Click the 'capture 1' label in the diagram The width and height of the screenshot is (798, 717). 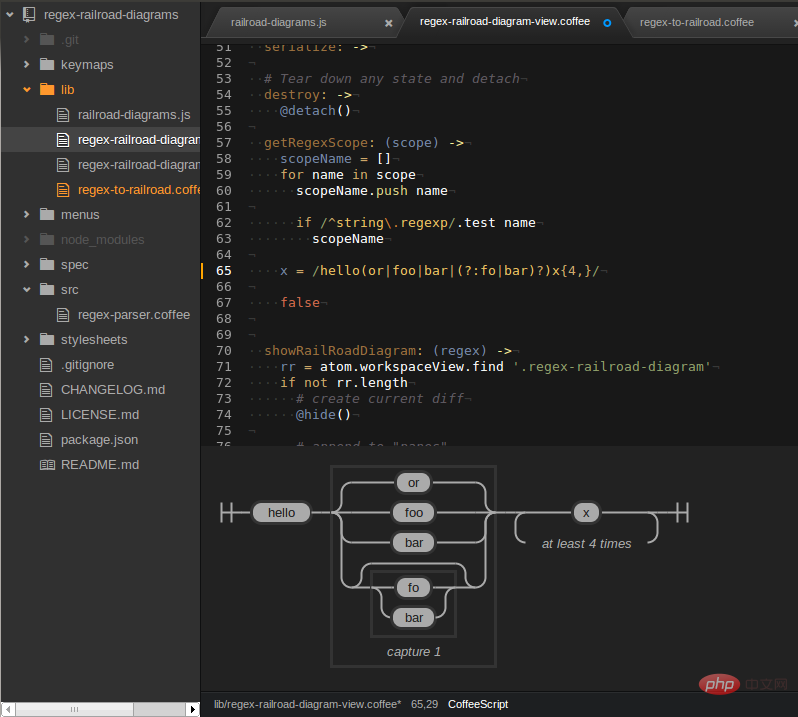tap(414, 651)
